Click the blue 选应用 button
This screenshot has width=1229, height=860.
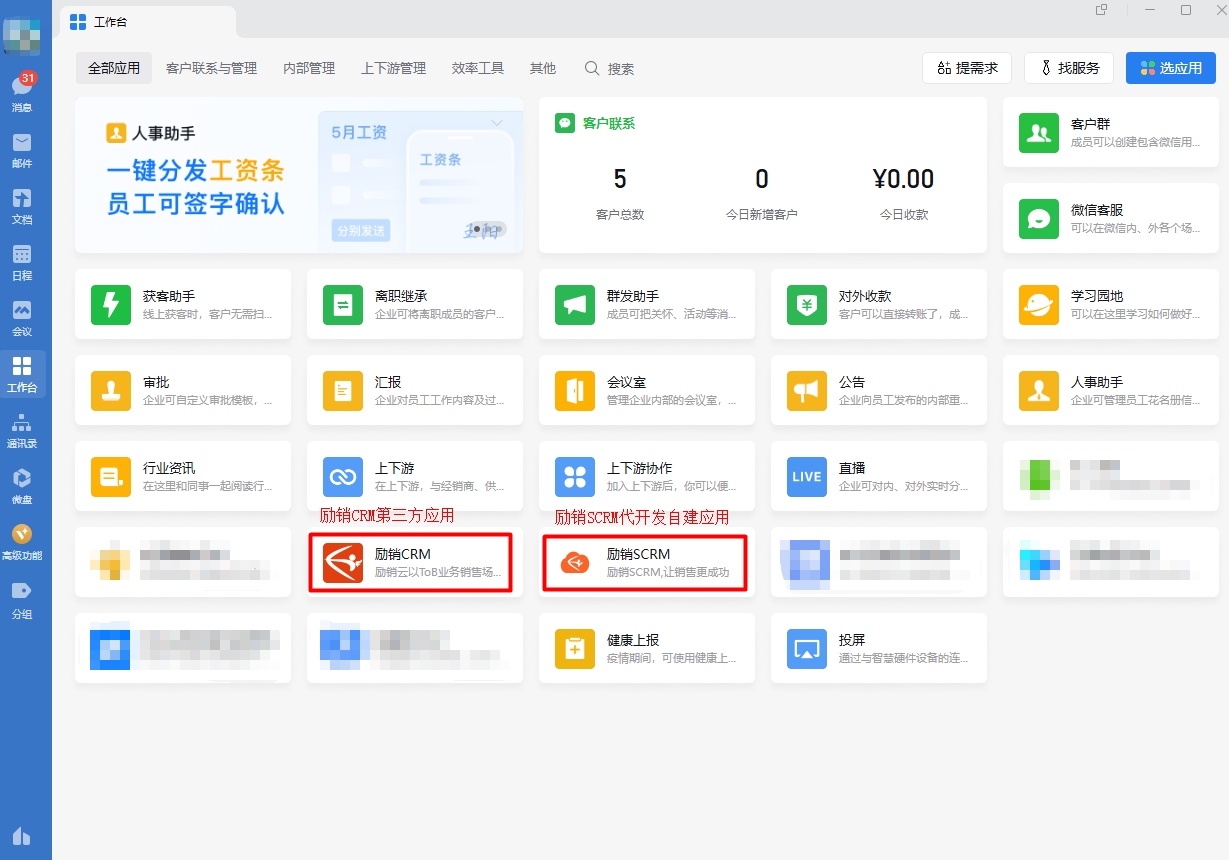[1170, 68]
